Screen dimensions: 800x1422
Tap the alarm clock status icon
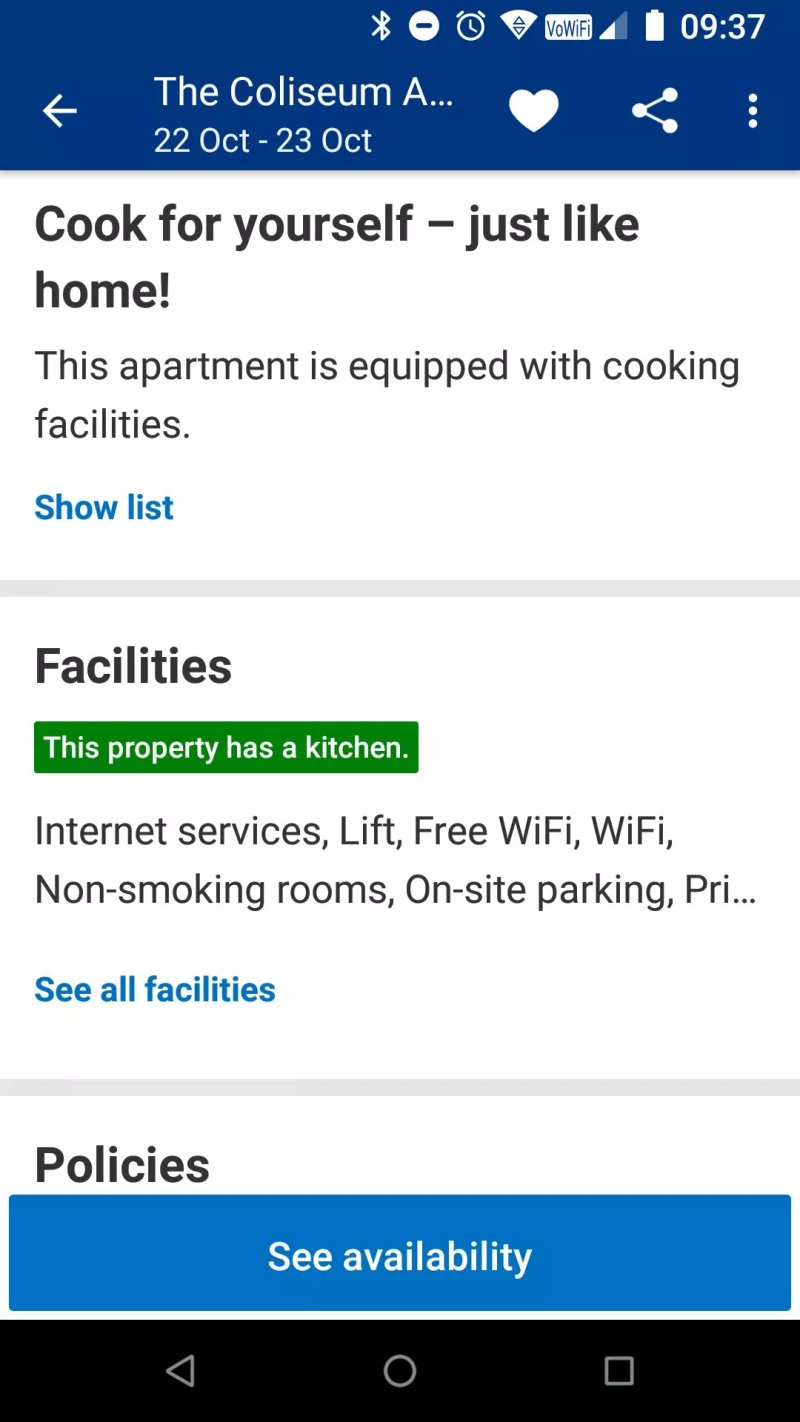(x=471, y=26)
